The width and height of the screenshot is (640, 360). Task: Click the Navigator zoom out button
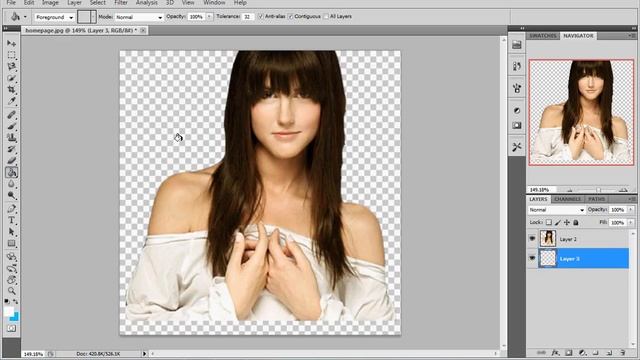pos(570,190)
